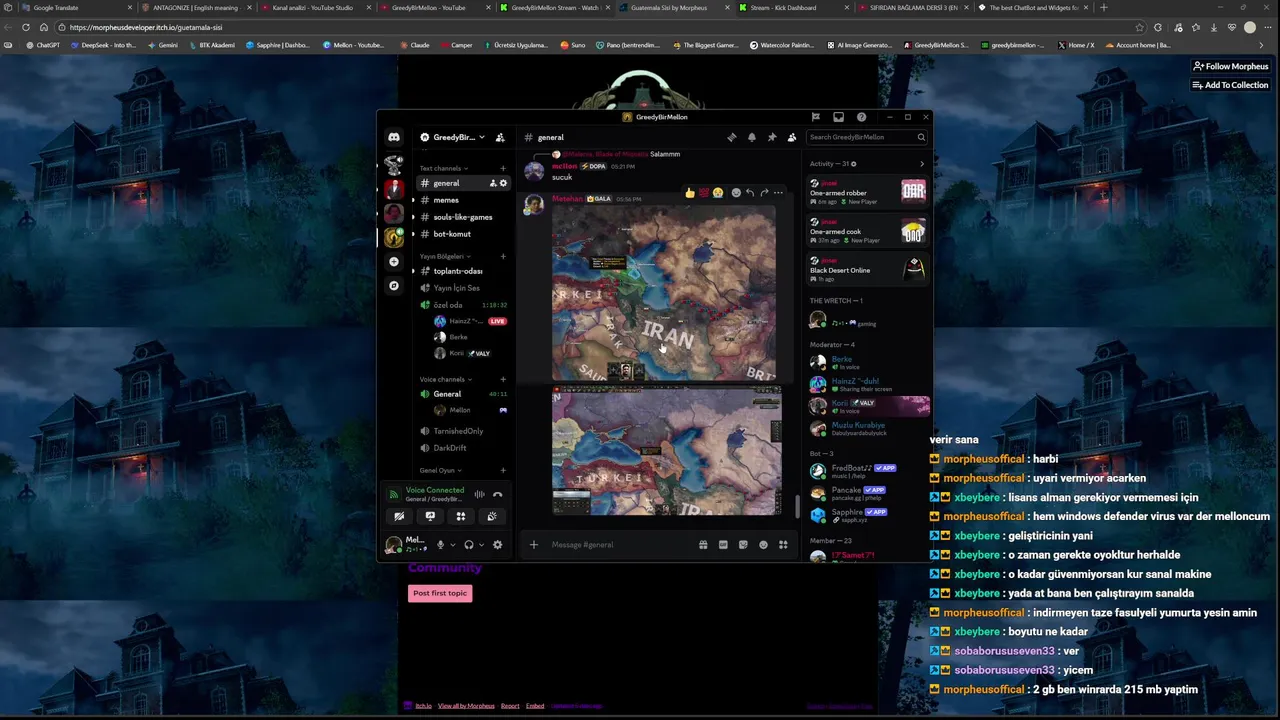Open gift icon in message bar

tap(703, 545)
